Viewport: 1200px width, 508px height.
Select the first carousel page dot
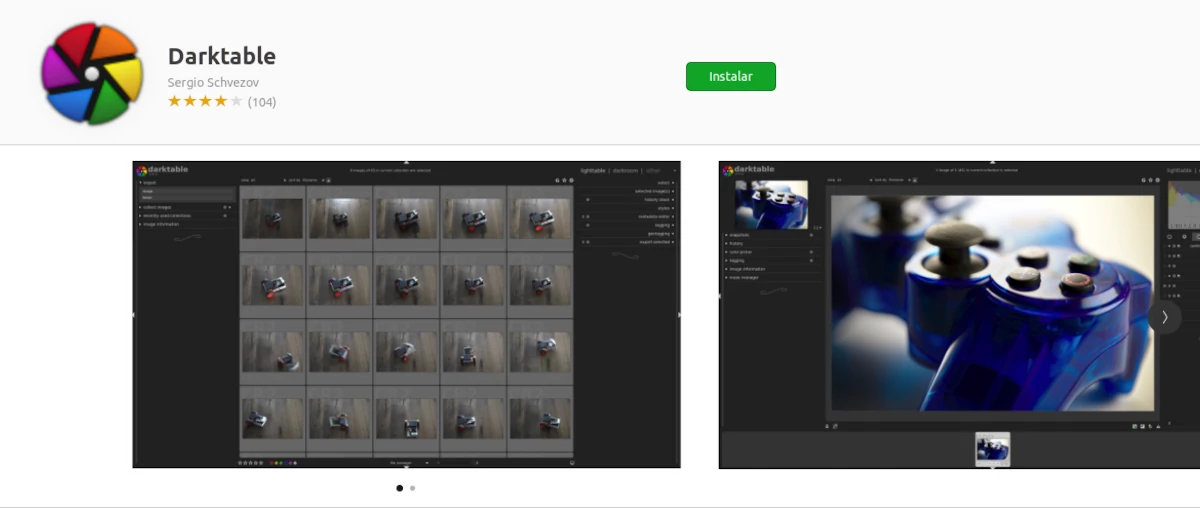(x=399, y=488)
